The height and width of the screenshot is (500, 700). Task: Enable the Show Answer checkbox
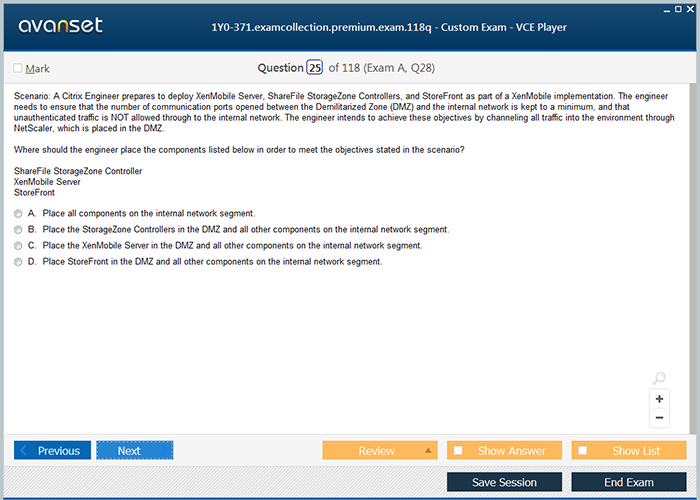click(x=458, y=451)
